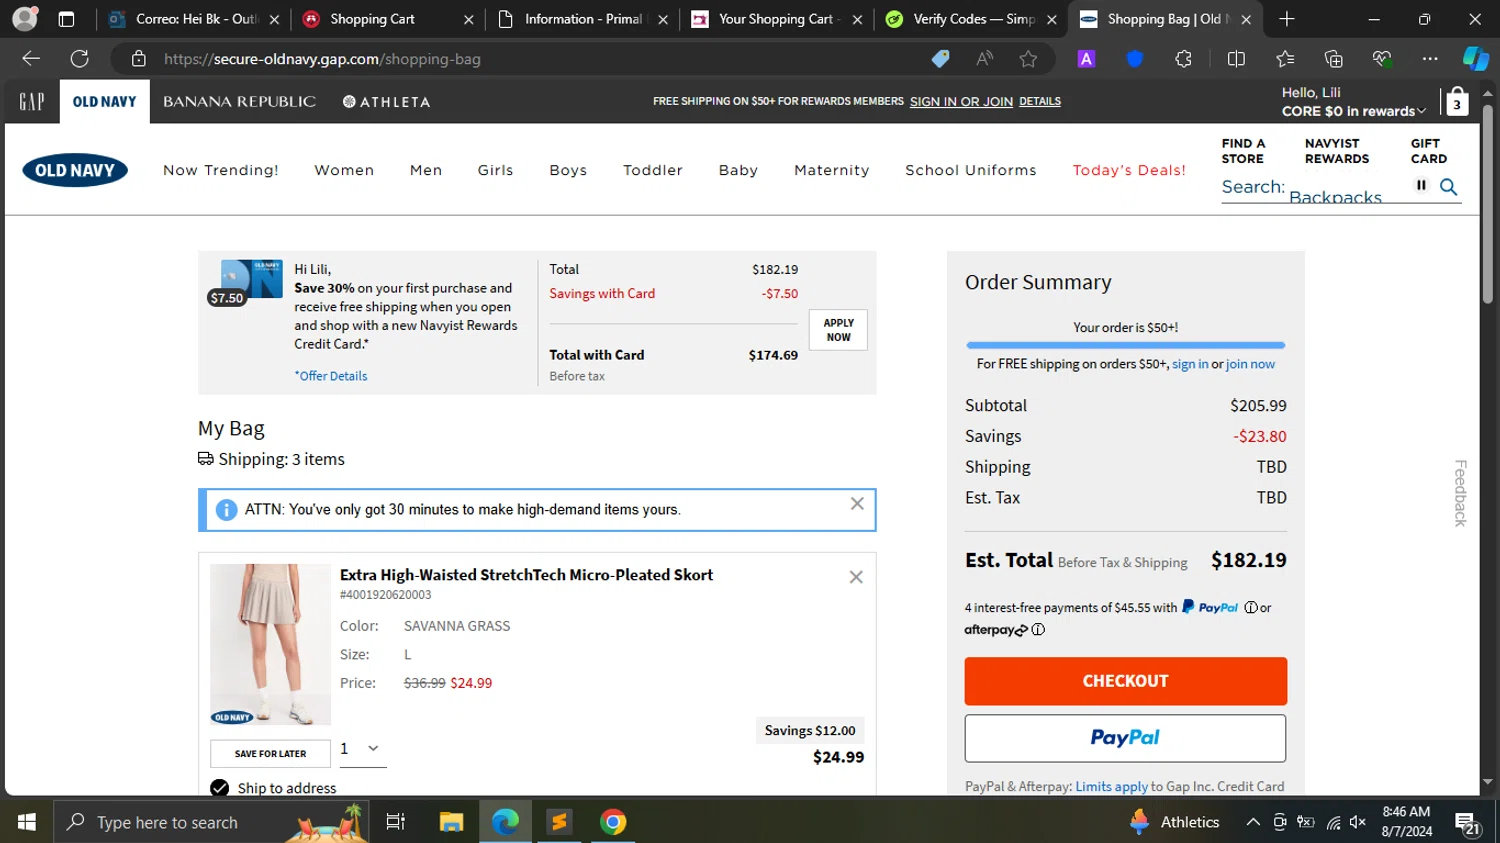View site information lock icon
Viewport: 1500px width, 843px height.
point(139,59)
